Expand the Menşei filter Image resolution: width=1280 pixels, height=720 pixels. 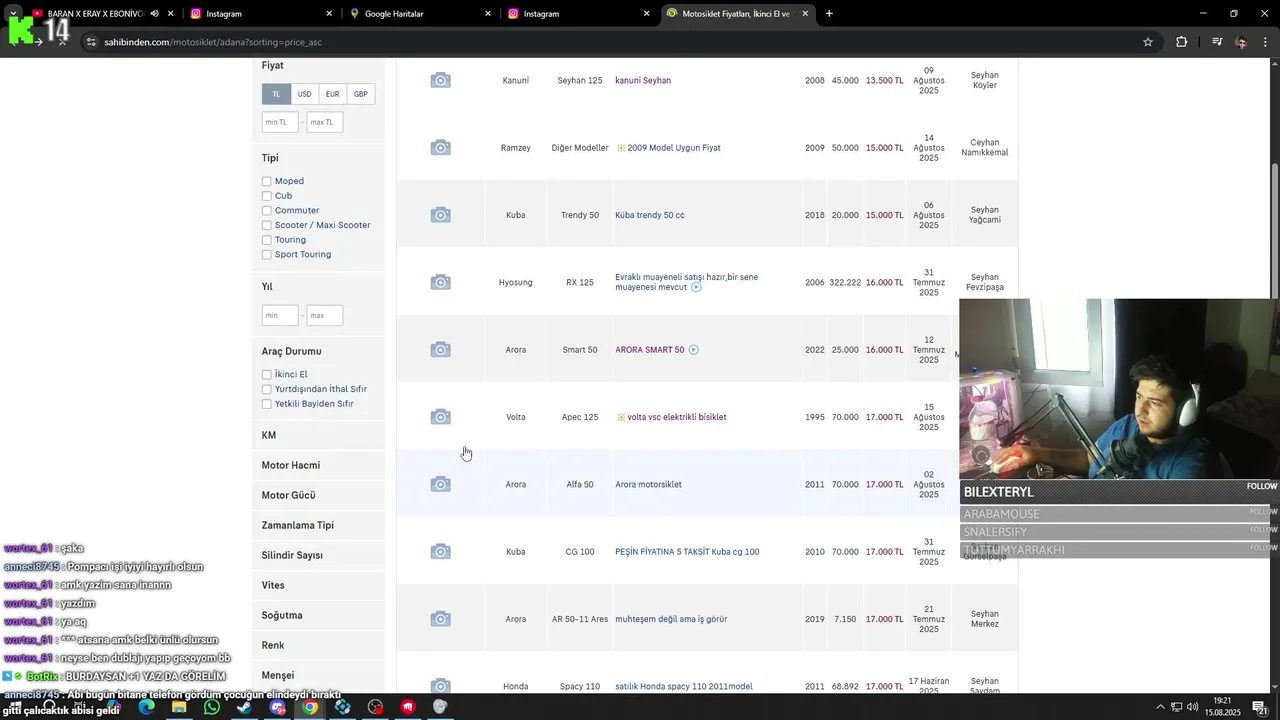318,675
